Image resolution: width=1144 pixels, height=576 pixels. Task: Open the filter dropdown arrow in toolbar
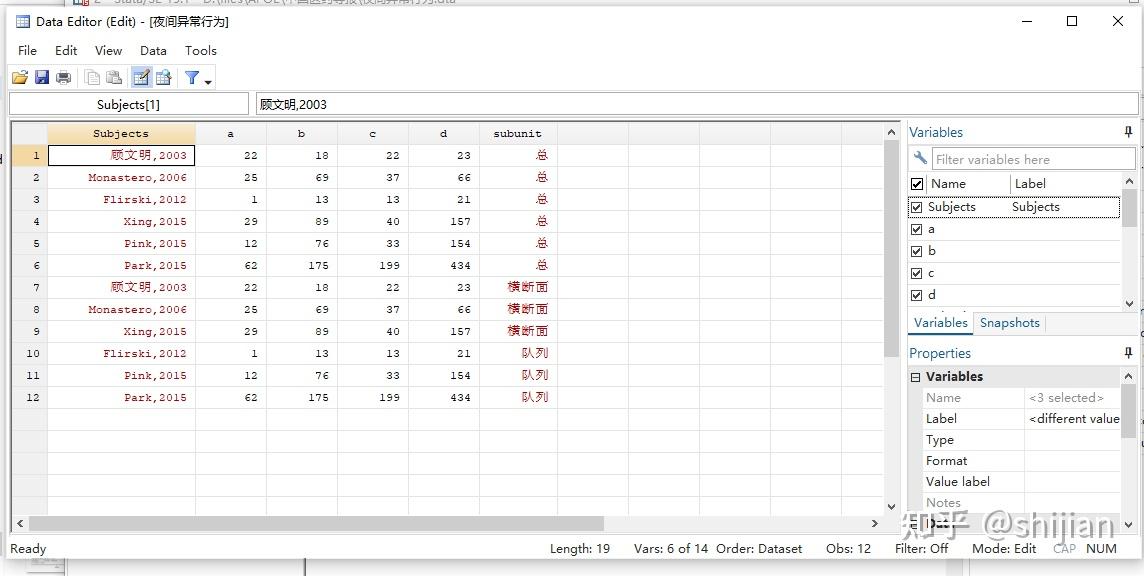point(208,82)
